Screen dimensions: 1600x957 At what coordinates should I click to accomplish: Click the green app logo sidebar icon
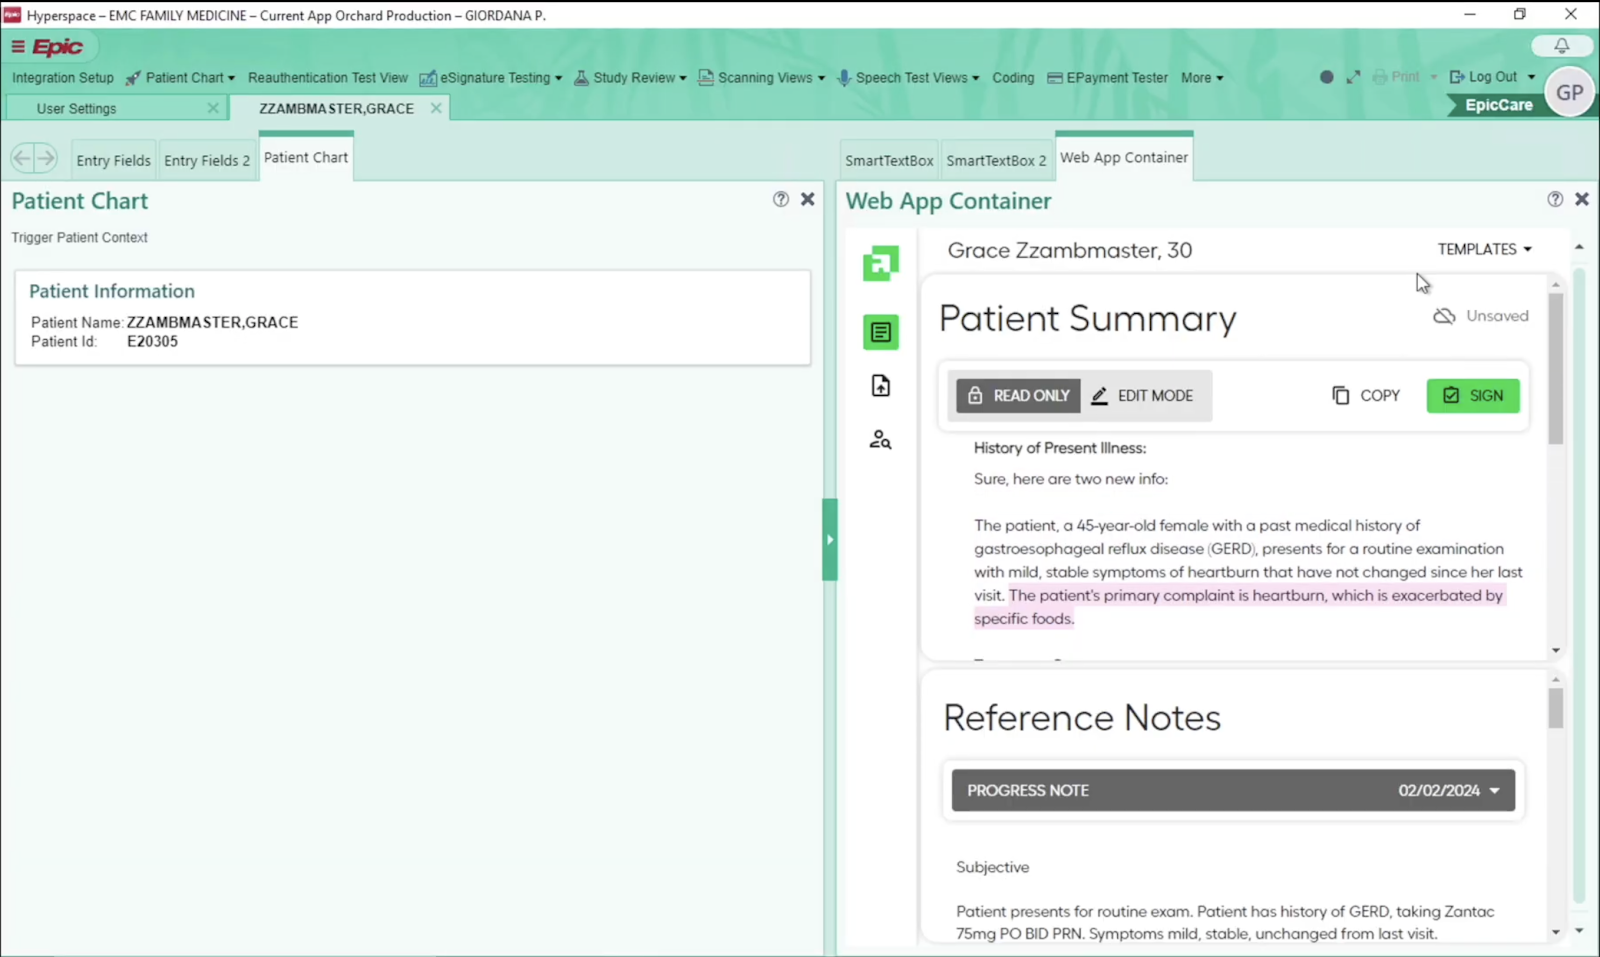point(880,263)
